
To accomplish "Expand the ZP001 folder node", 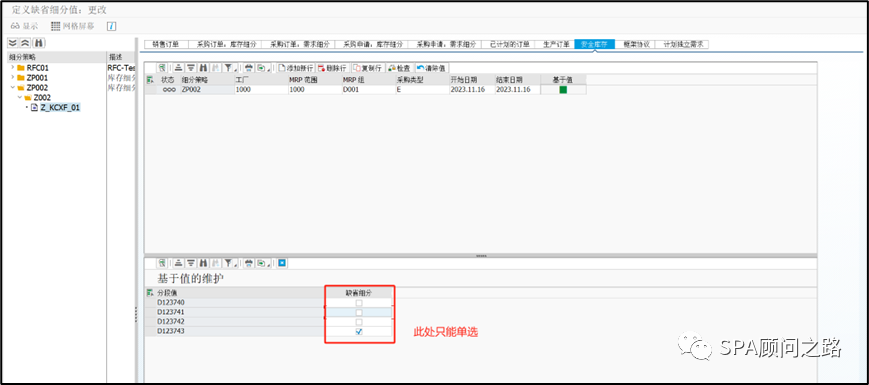I will coord(12,78).
